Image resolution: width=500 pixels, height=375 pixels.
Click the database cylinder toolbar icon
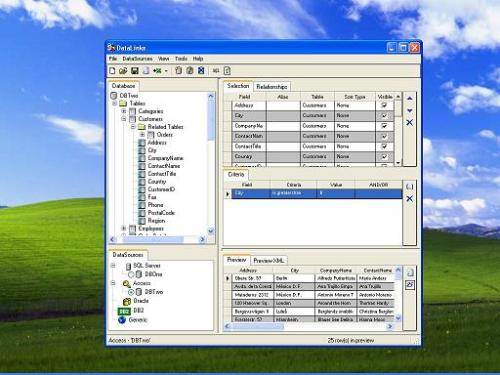146,71
